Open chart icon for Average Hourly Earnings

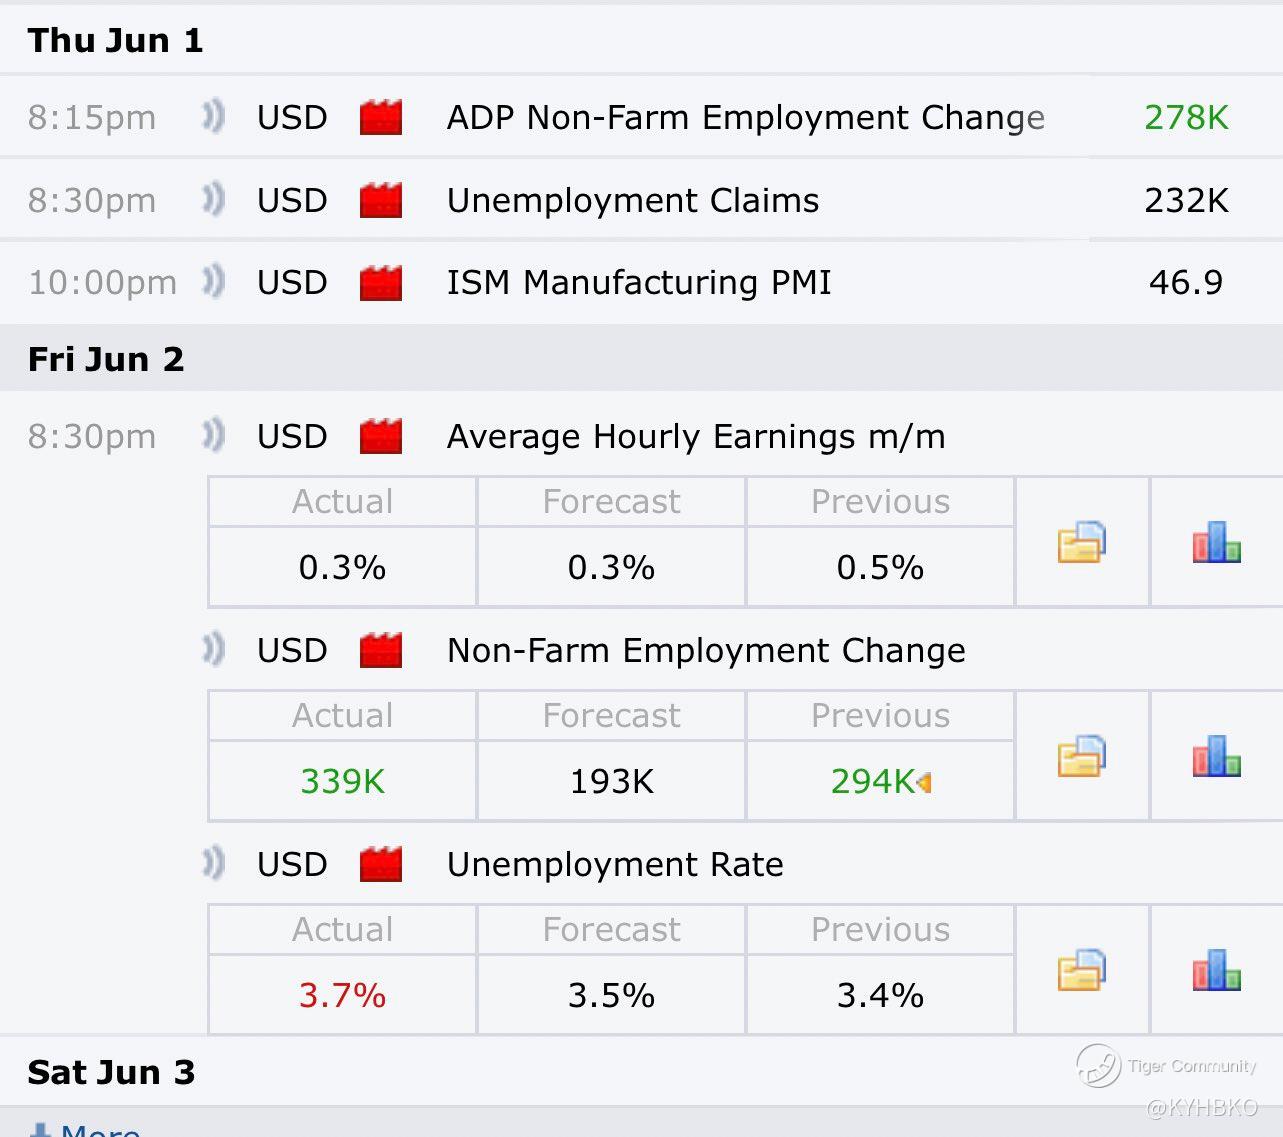pyautogui.click(x=1216, y=542)
